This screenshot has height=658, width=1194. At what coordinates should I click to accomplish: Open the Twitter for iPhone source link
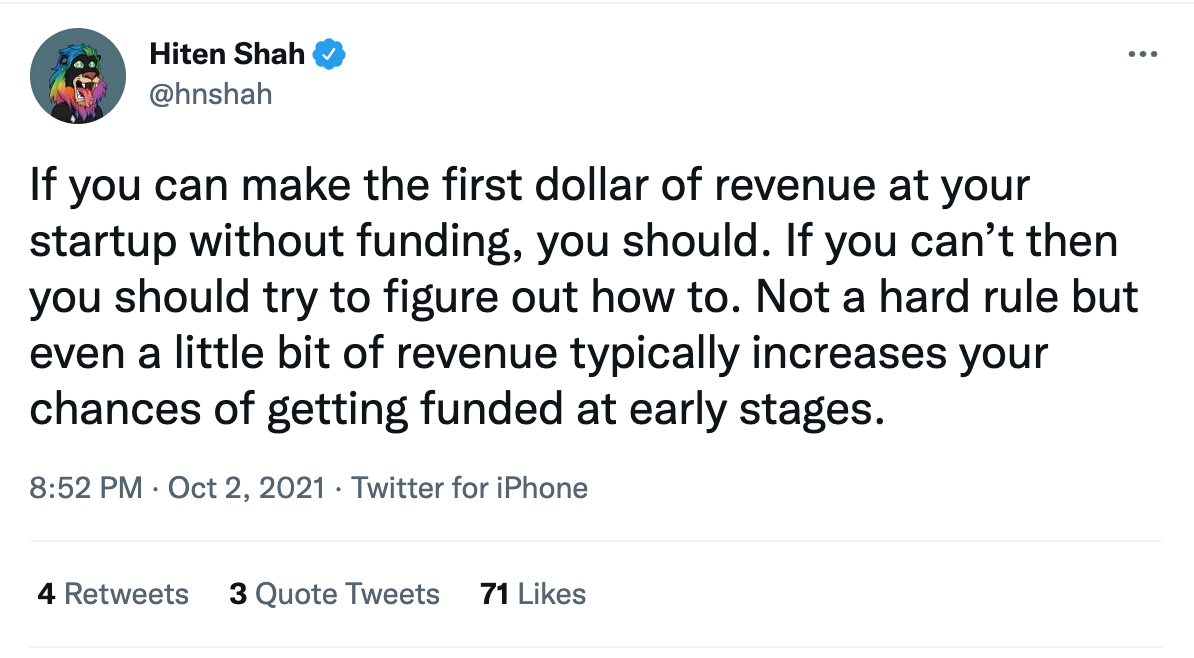pyautogui.click(x=469, y=487)
